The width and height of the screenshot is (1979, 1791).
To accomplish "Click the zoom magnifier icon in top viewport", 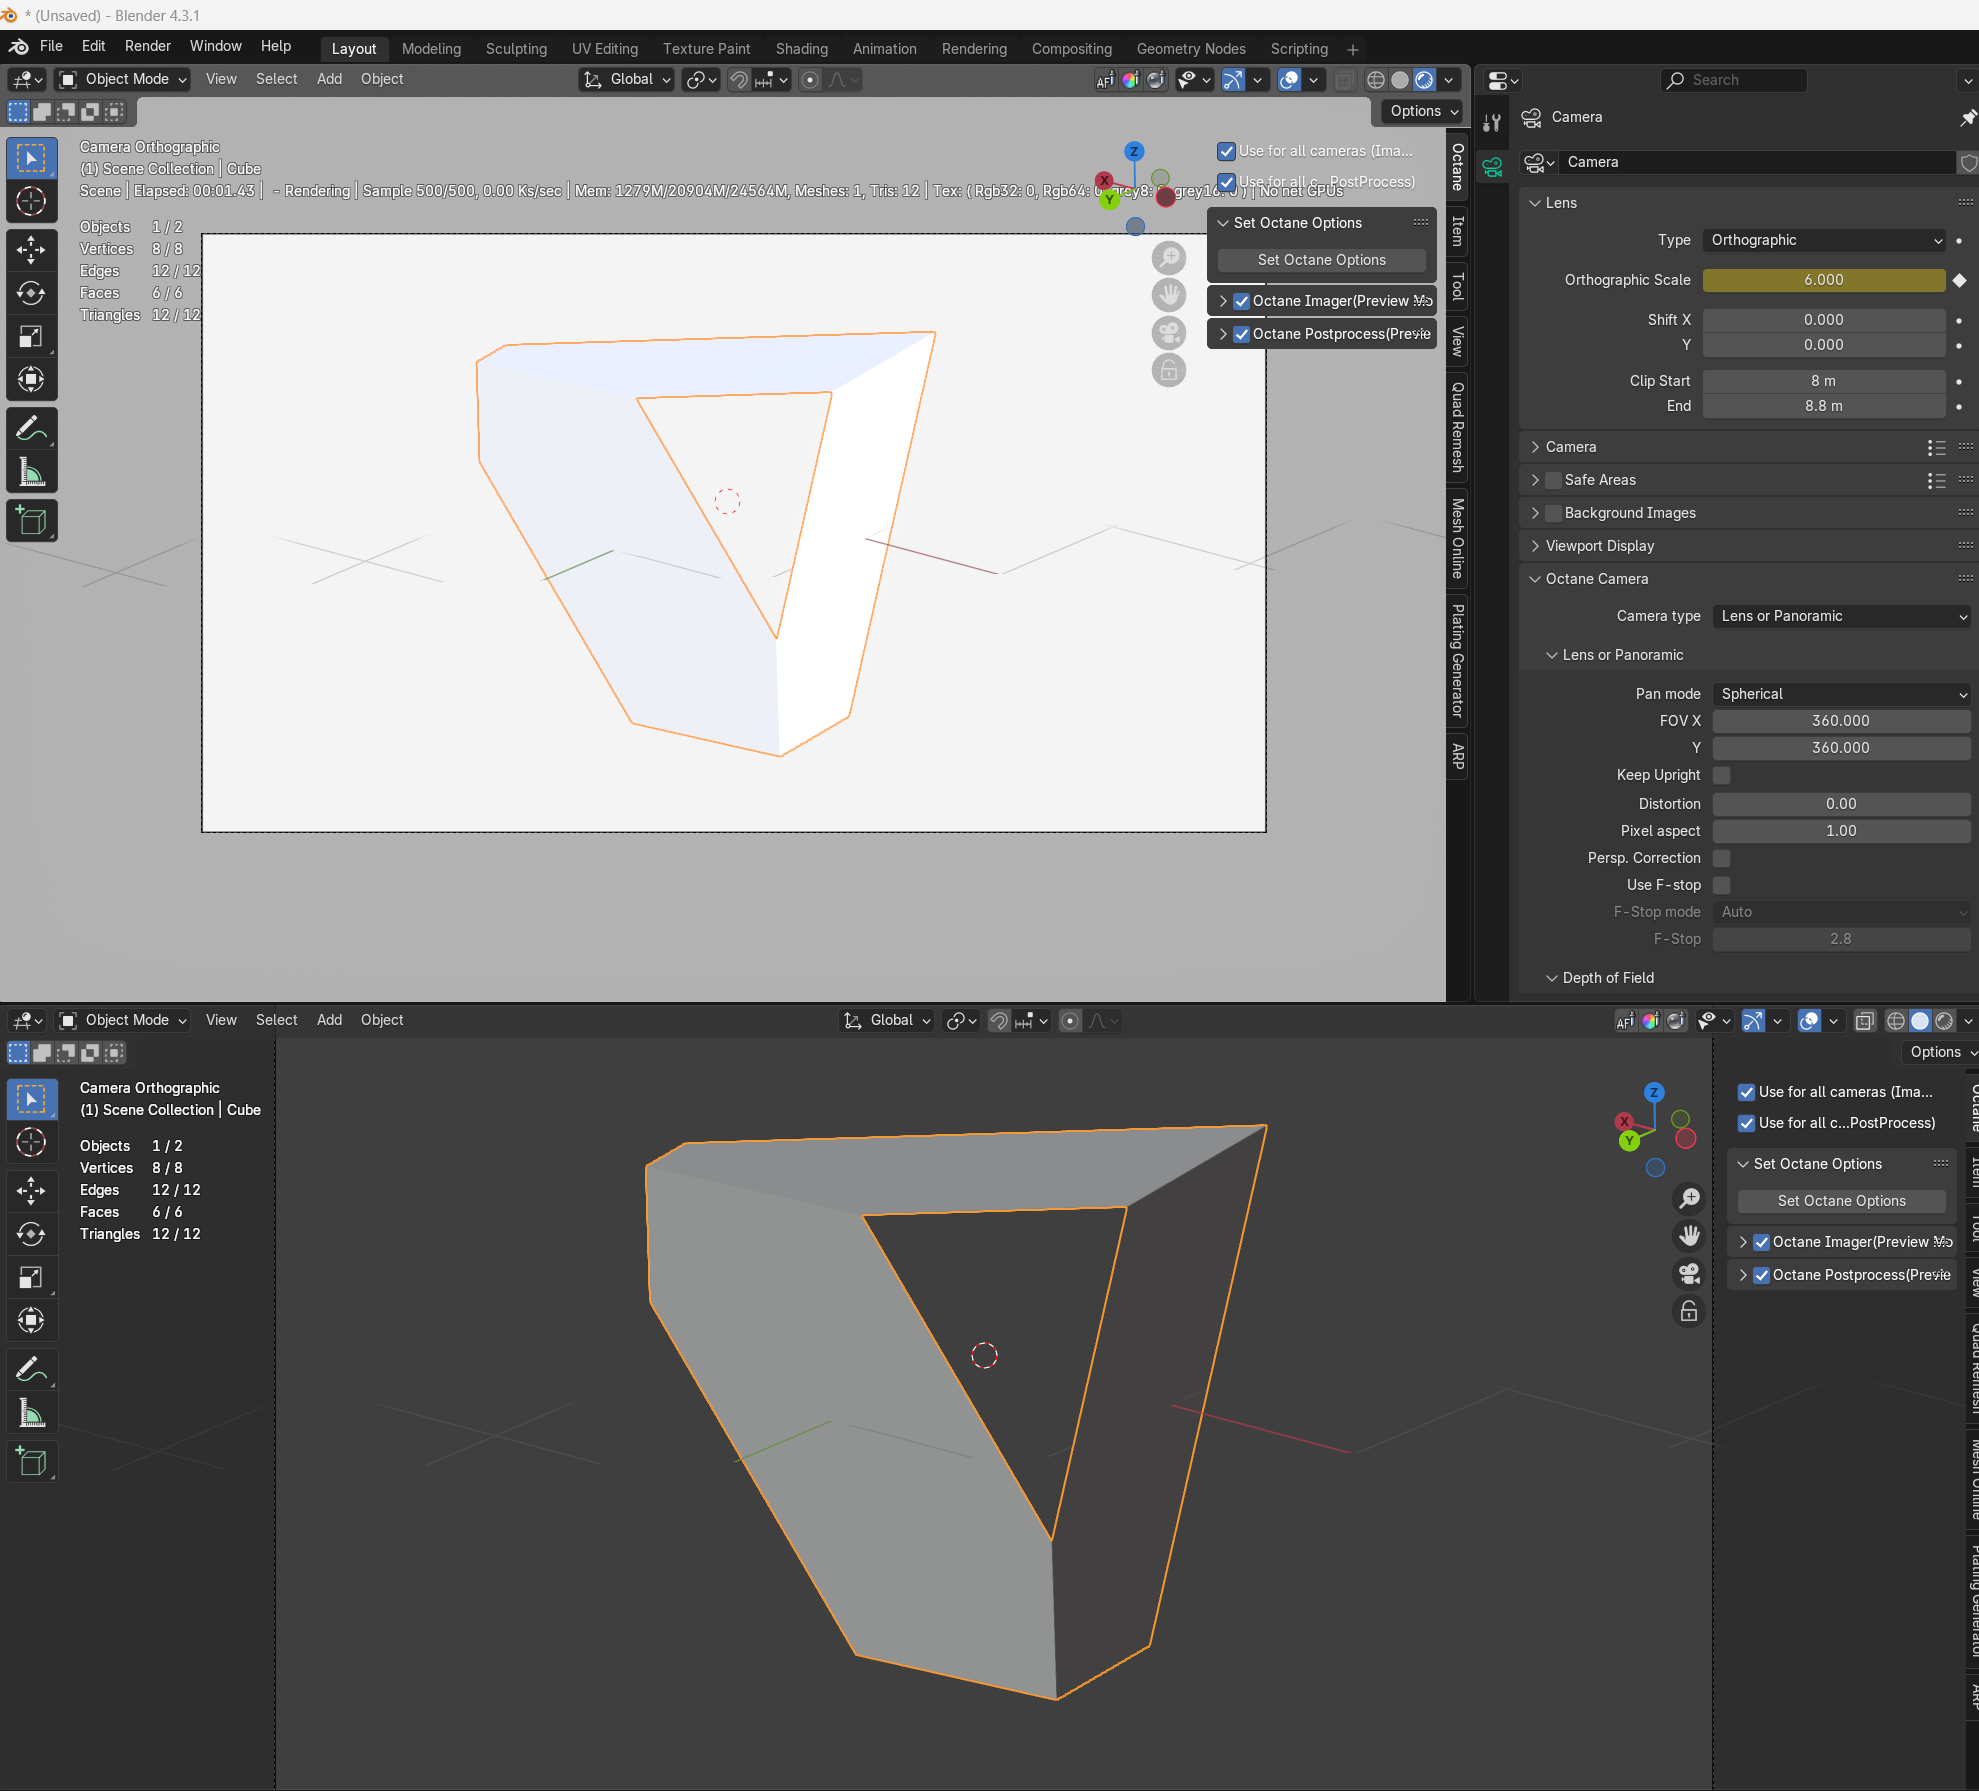I will [x=1168, y=258].
